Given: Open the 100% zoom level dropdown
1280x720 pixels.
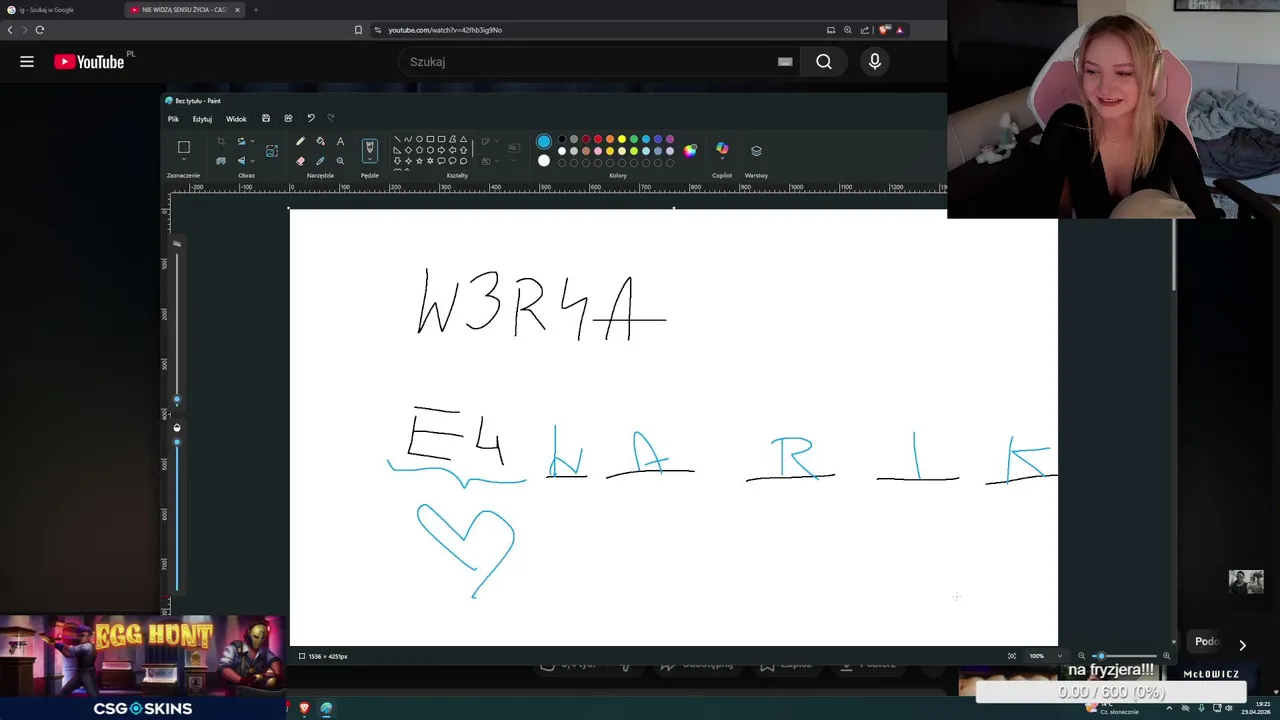Looking at the screenshot, I should (x=1059, y=656).
